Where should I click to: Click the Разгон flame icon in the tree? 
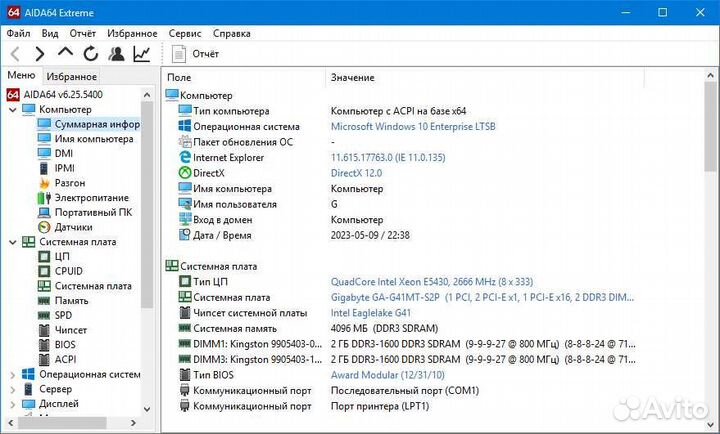[x=44, y=183]
